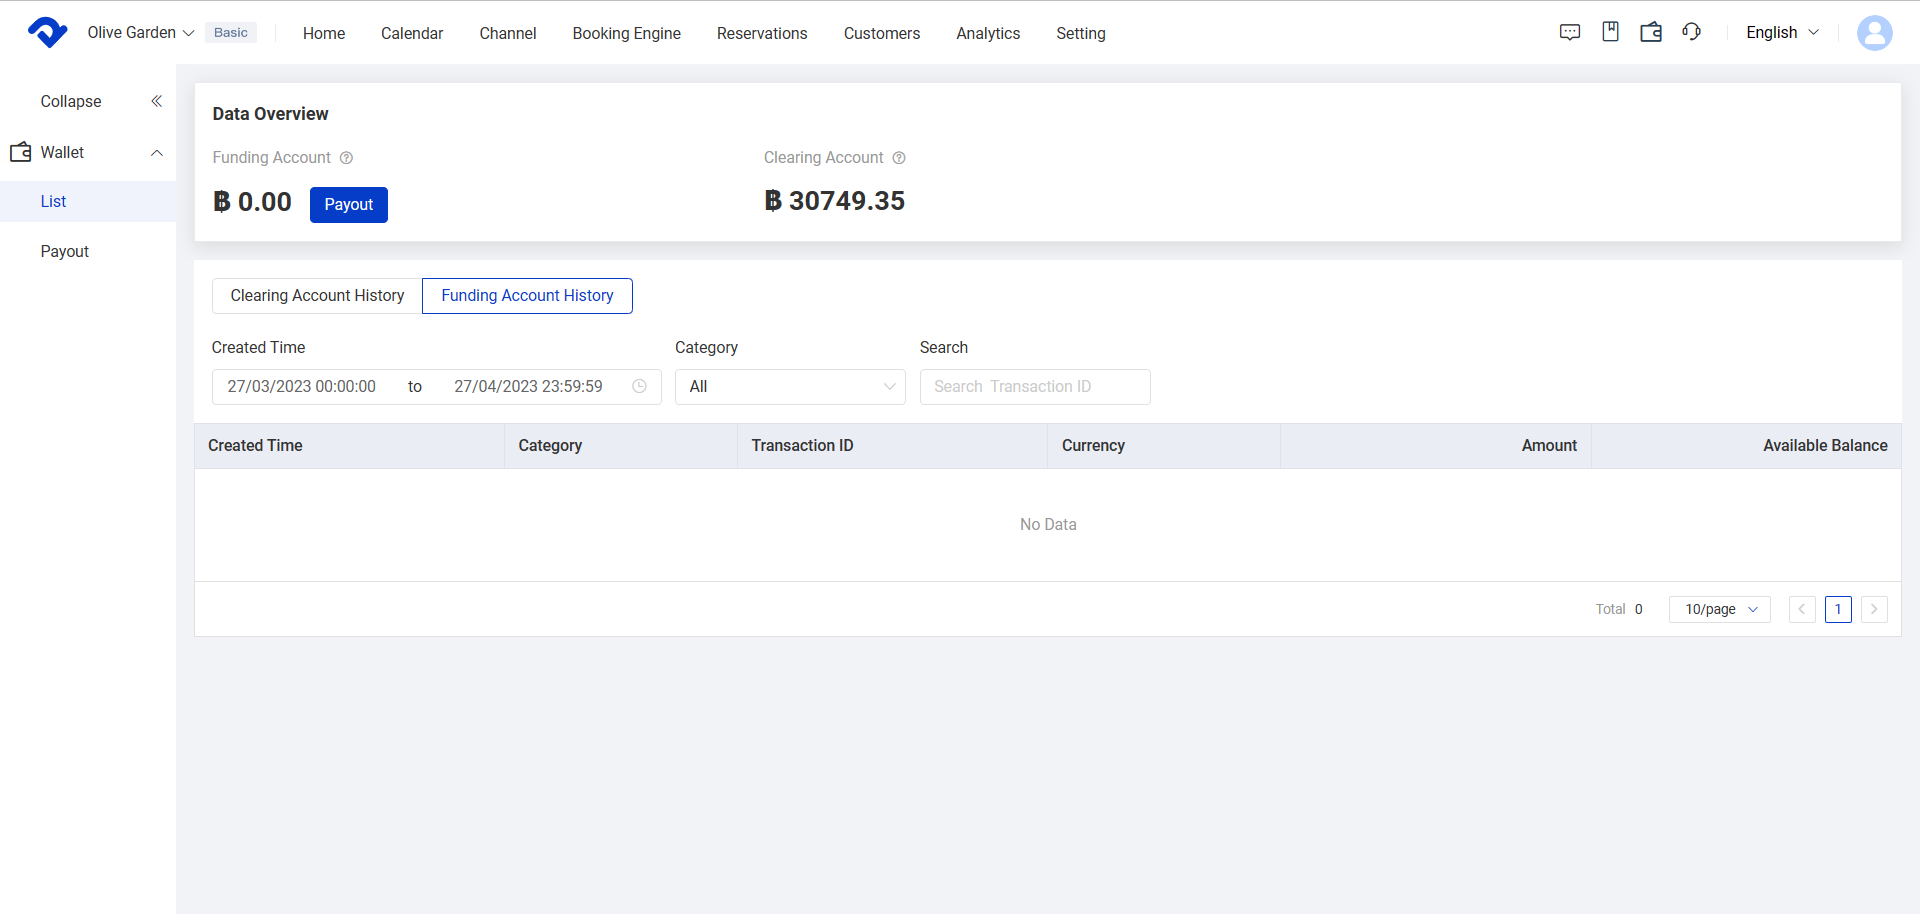Open the Category All dropdown

pyautogui.click(x=789, y=387)
